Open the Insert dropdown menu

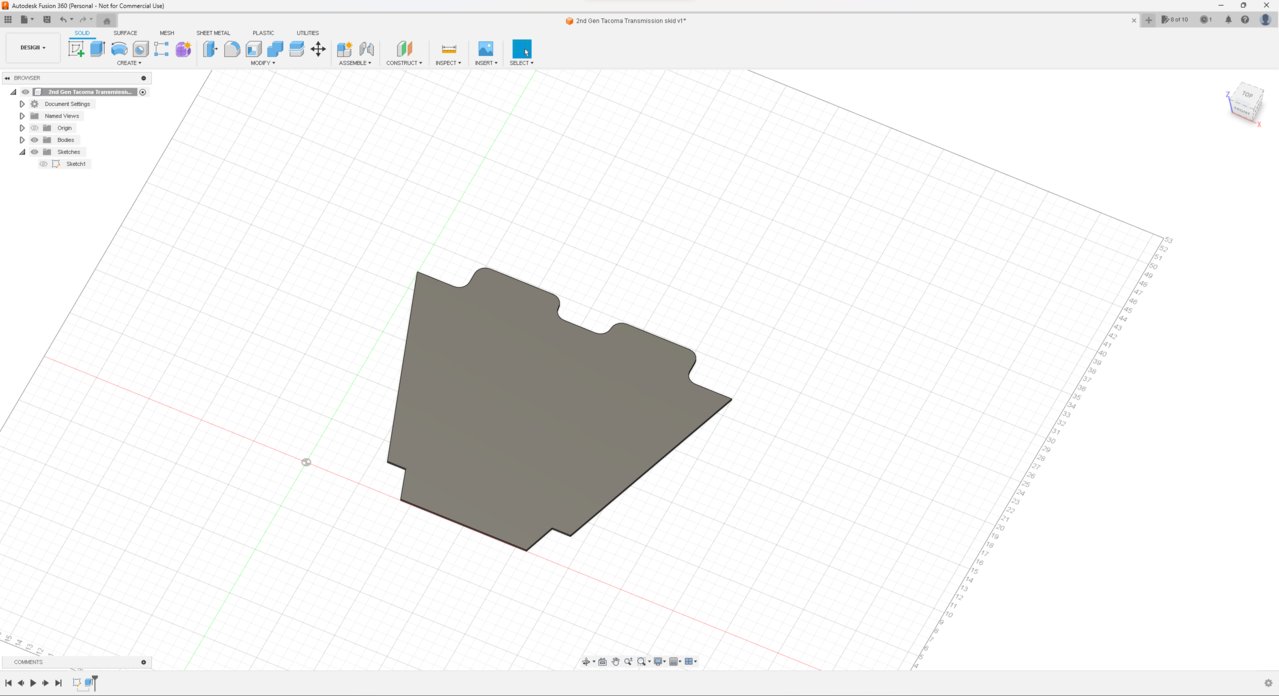pyautogui.click(x=486, y=63)
